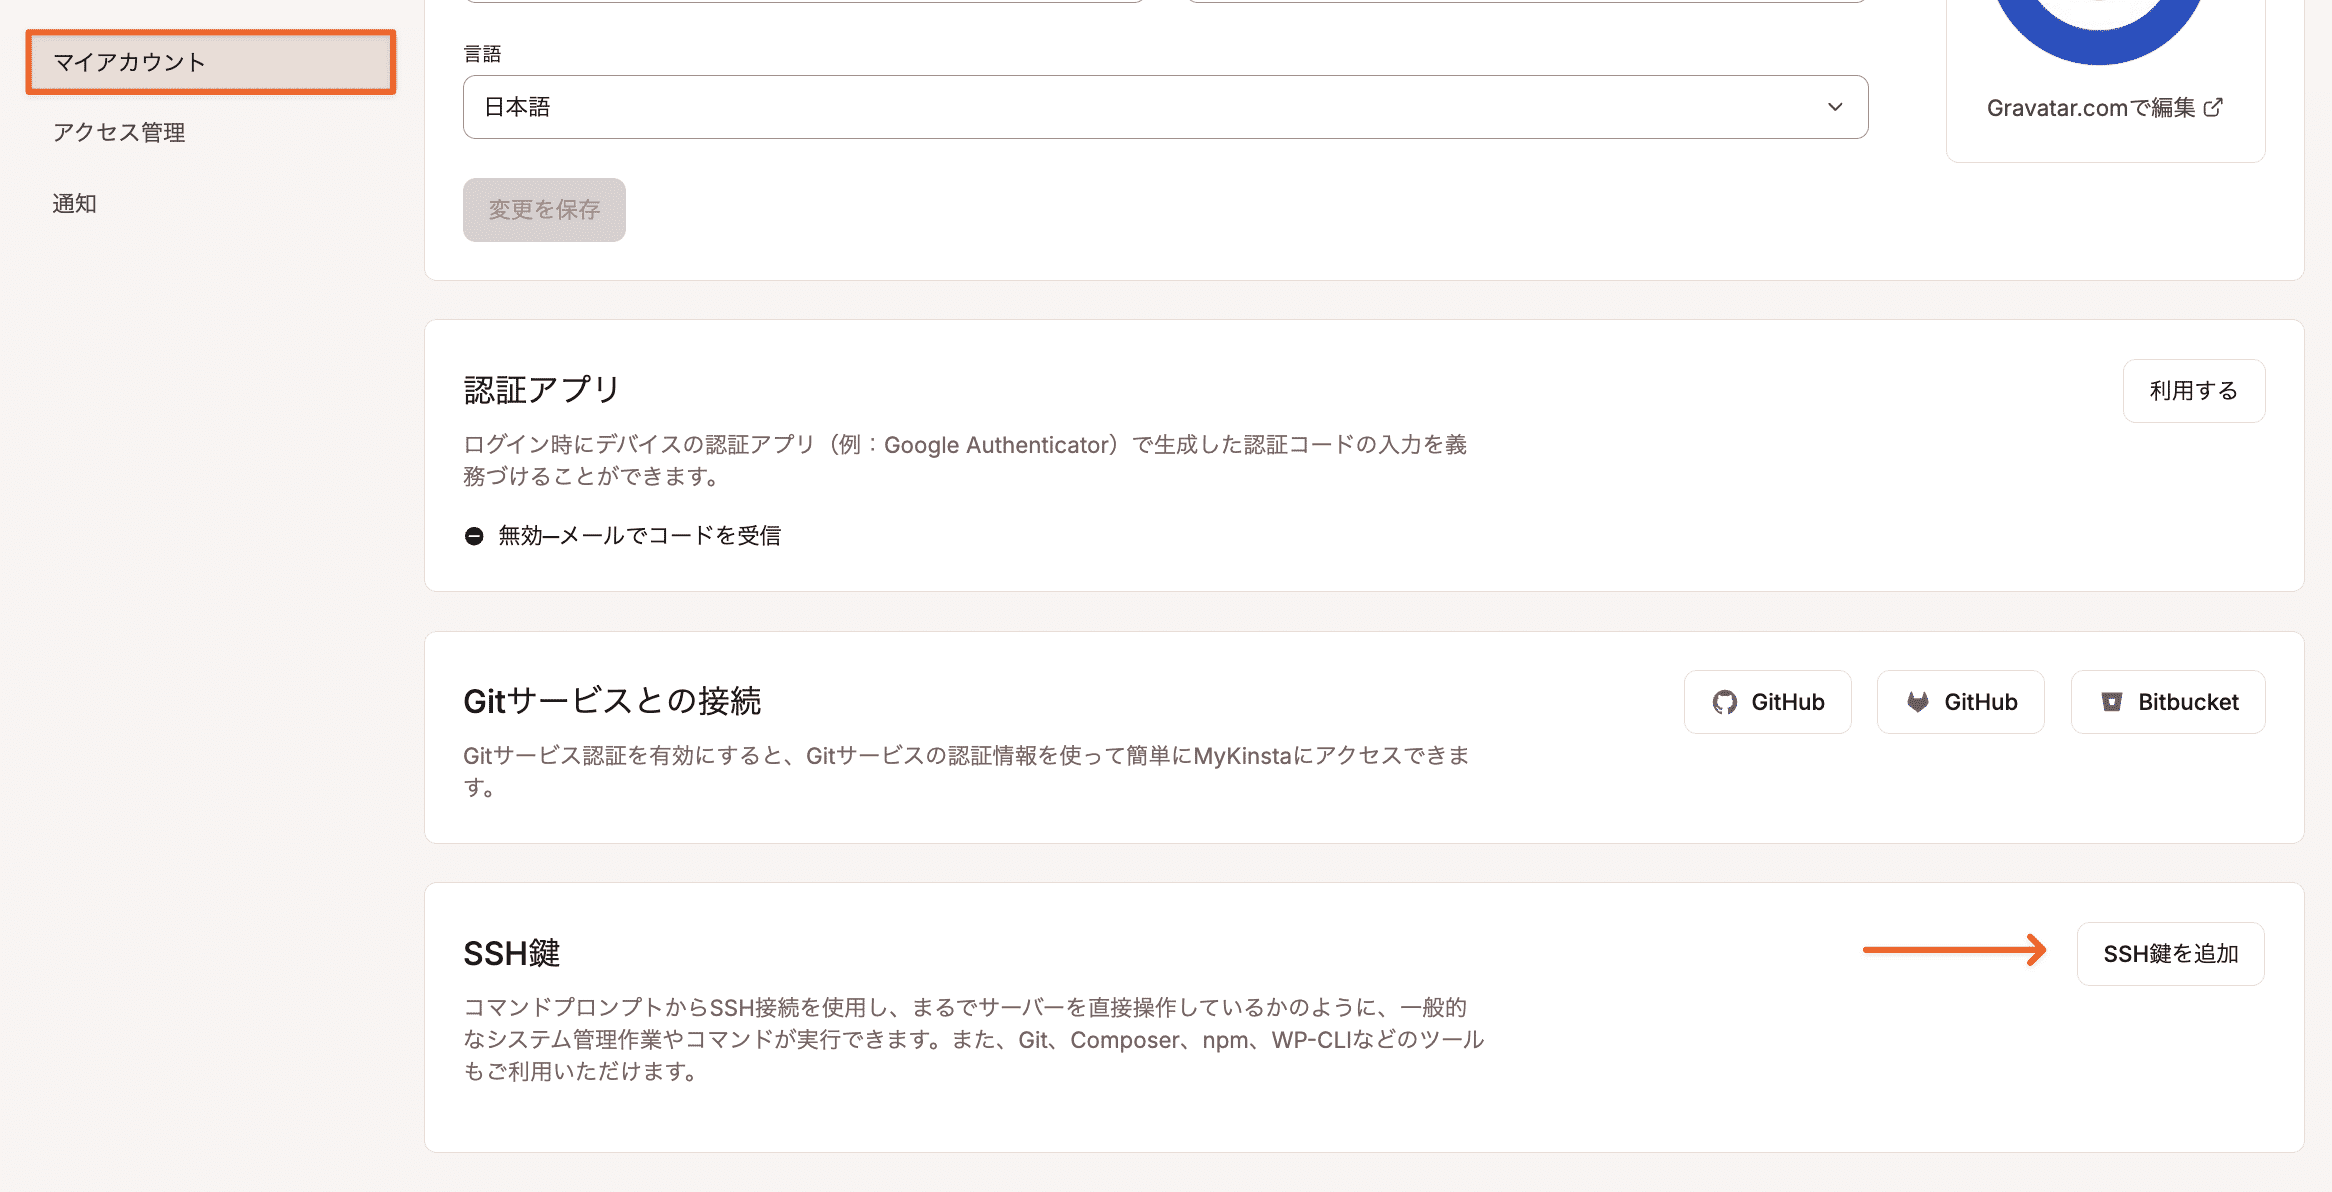Click the Bitbucket bucket icon
The width and height of the screenshot is (2332, 1192).
coord(2110,701)
